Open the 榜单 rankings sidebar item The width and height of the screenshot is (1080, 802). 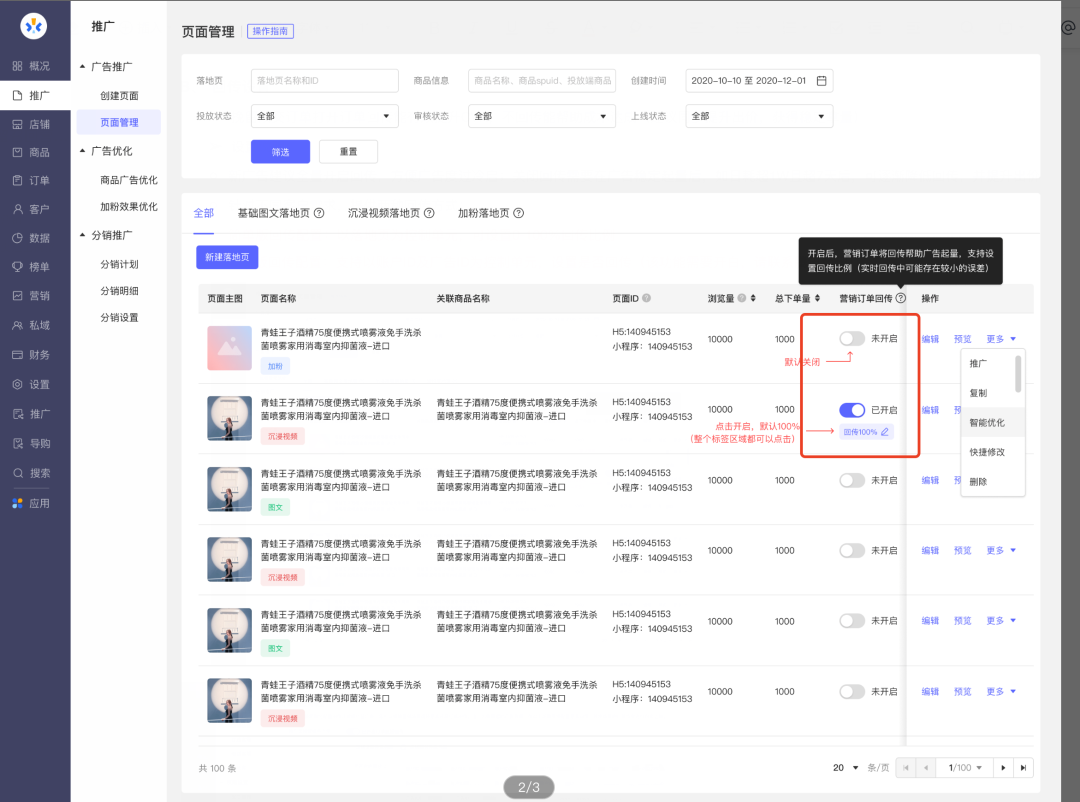pos(31,267)
